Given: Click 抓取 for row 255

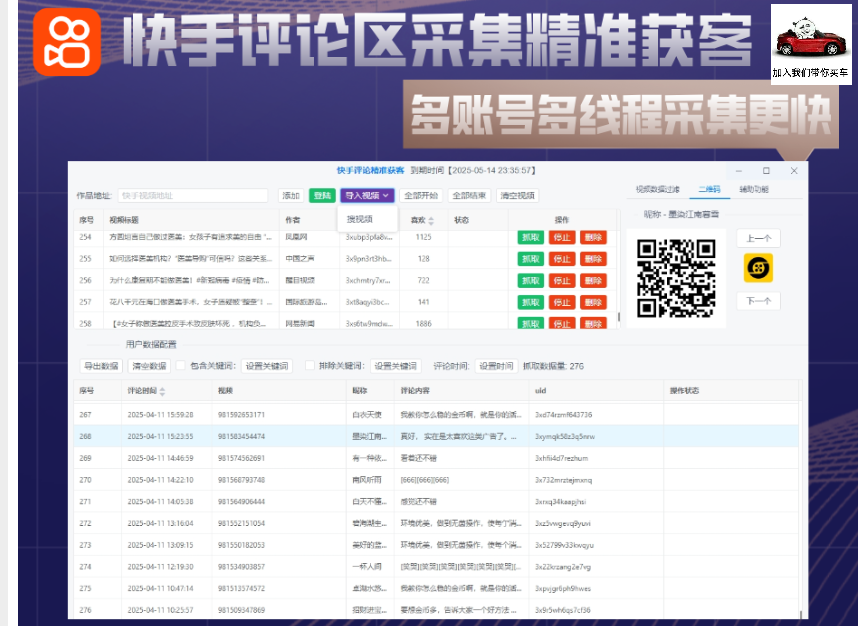Looking at the screenshot, I should click(x=531, y=259).
